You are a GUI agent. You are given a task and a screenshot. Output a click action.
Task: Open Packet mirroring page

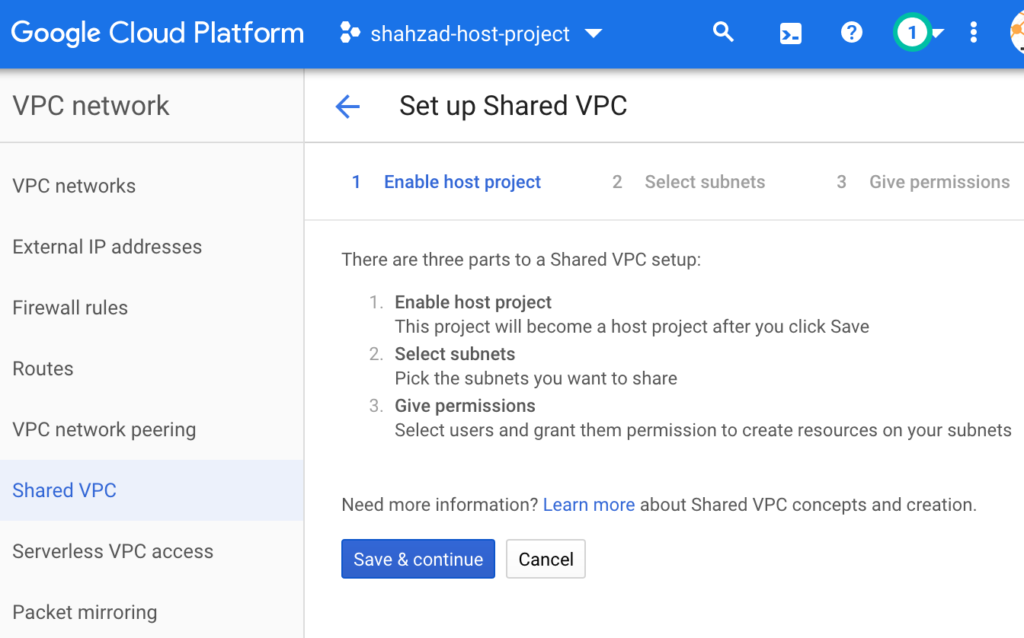click(x=152, y=612)
